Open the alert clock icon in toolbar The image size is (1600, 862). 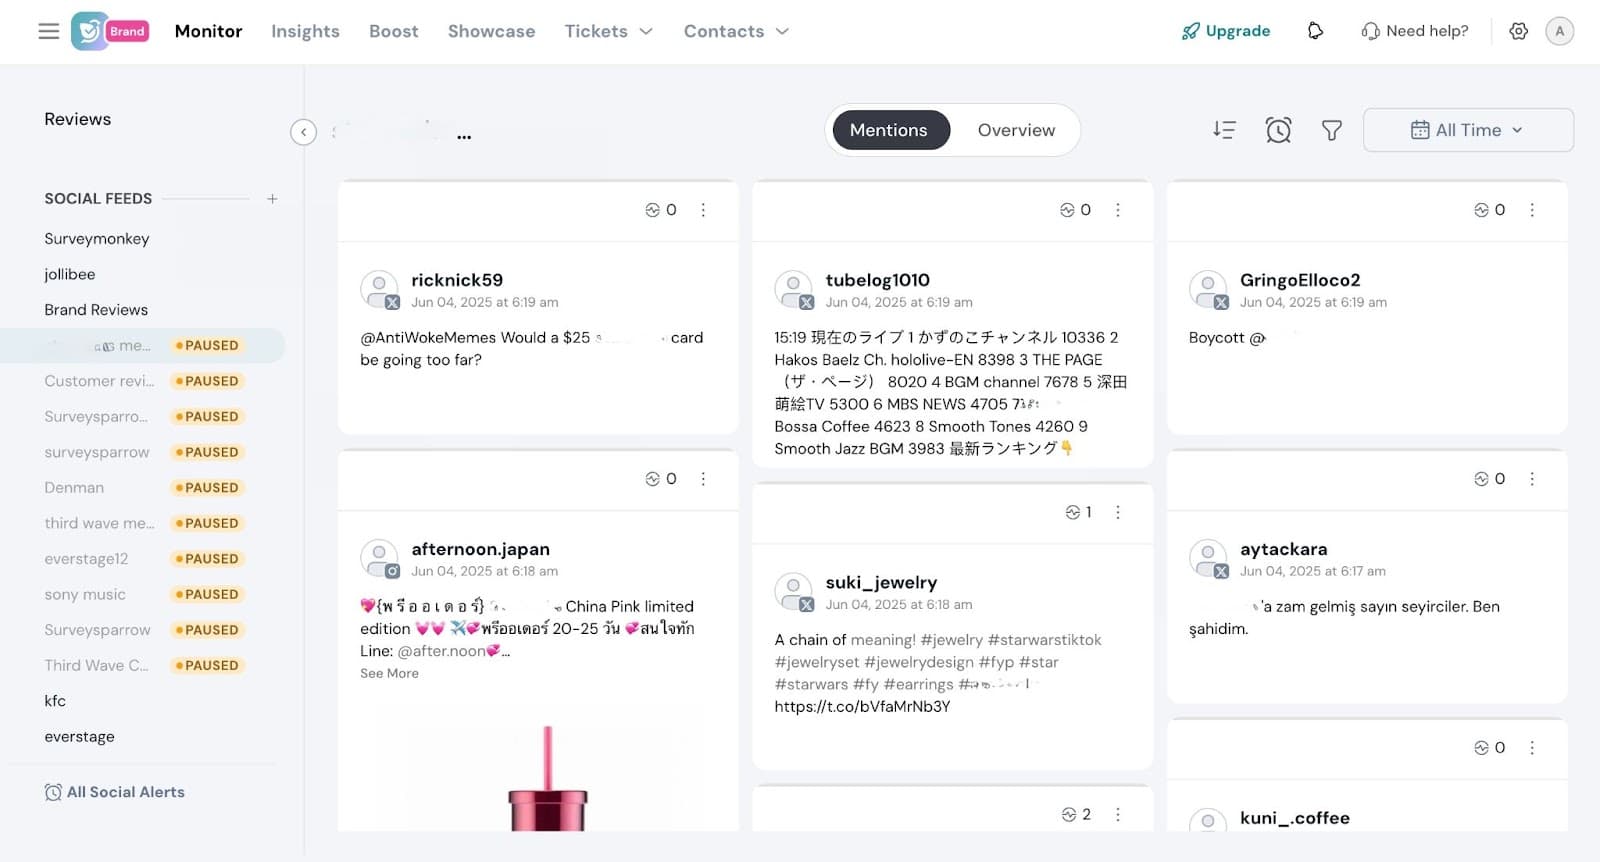(x=1278, y=130)
